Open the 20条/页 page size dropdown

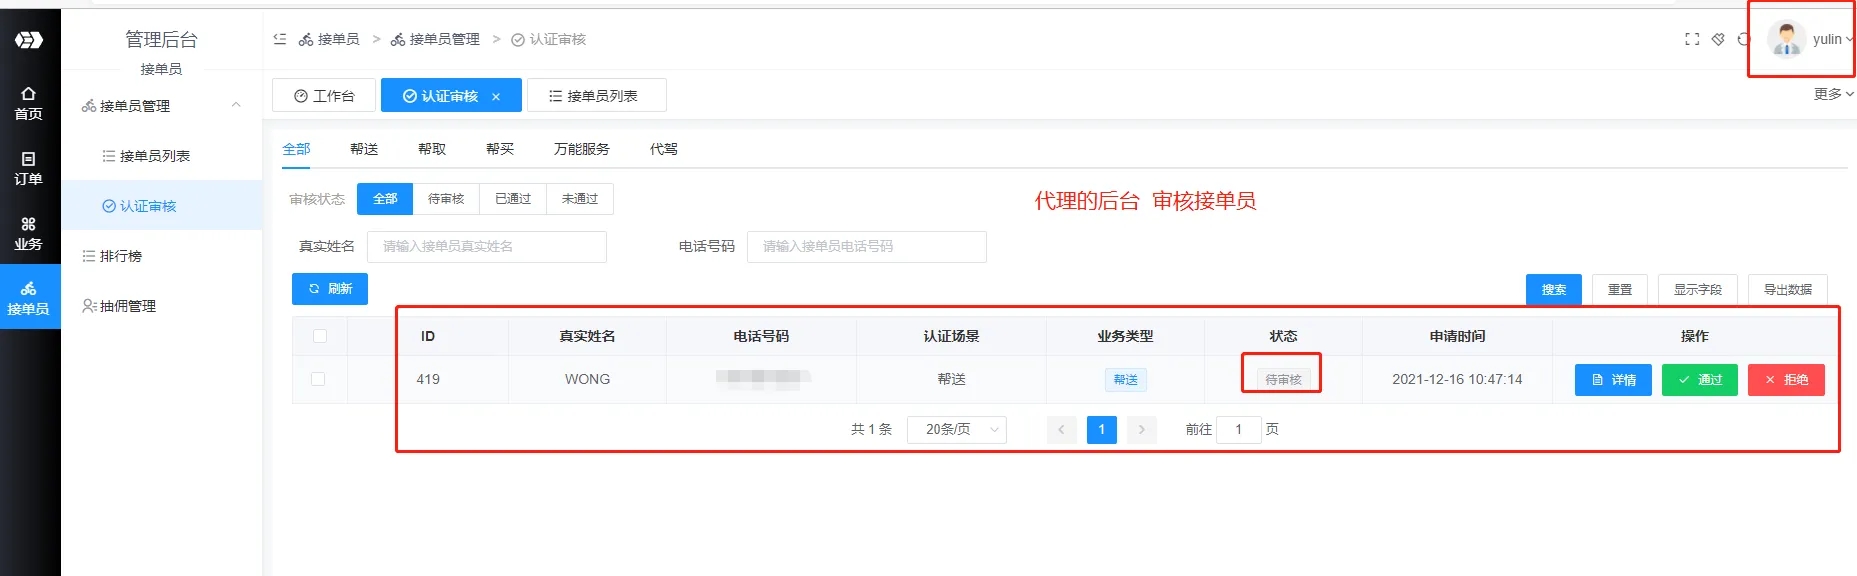pyautogui.click(x=957, y=429)
